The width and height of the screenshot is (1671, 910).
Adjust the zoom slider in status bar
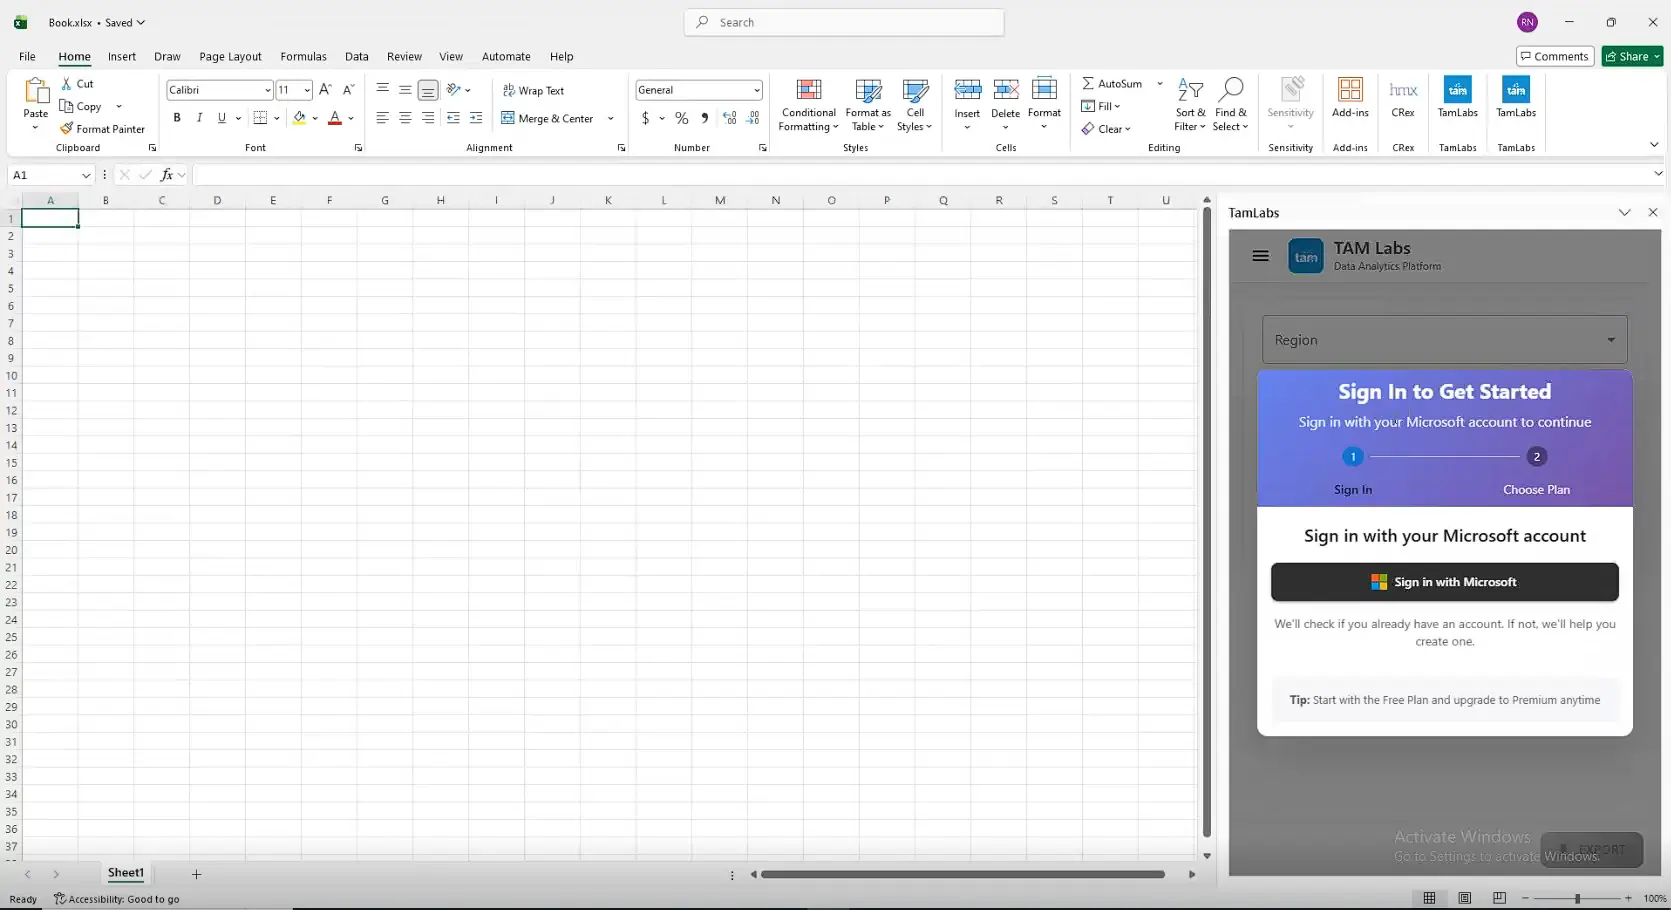point(1577,898)
